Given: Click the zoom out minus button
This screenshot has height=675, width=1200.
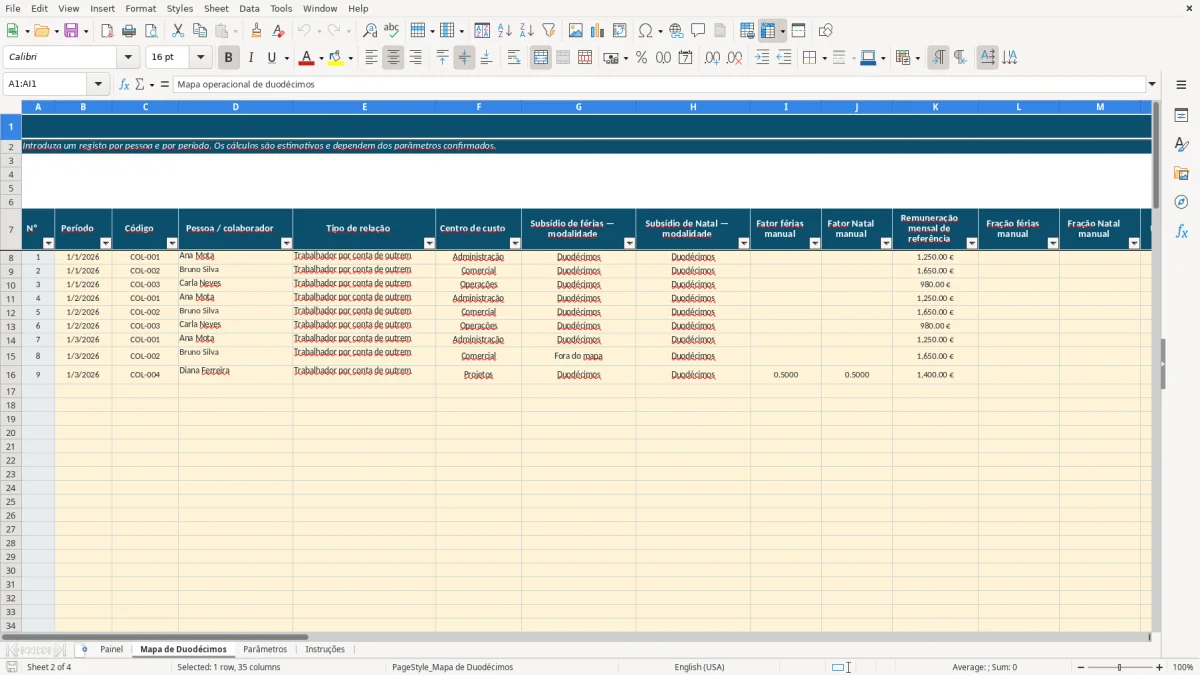Looking at the screenshot, I should [x=1081, y=667].
